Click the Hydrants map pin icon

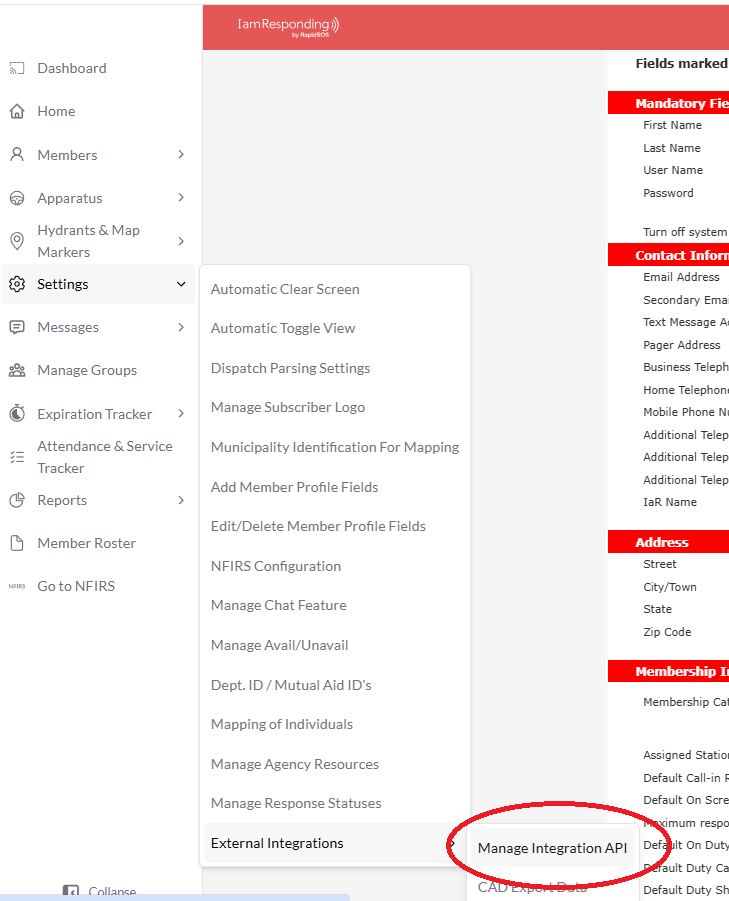coord(17,241)
